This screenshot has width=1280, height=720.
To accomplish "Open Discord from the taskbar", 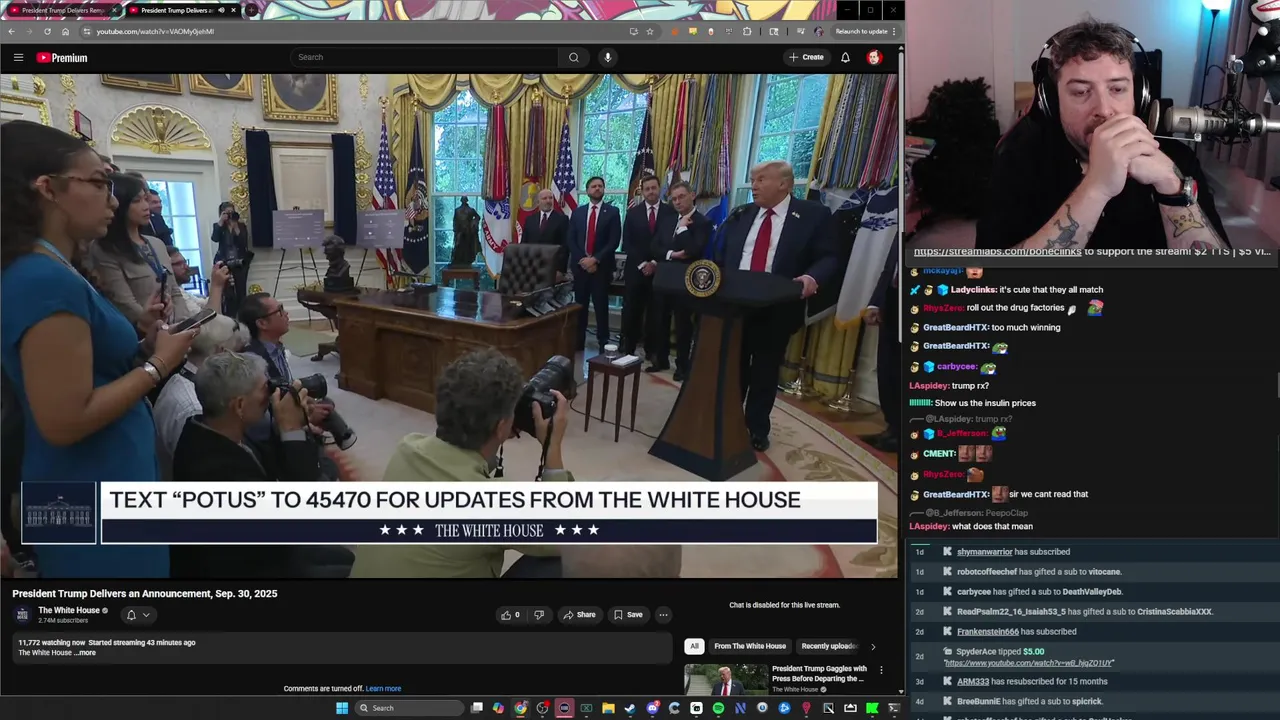I will pos(652,708).
